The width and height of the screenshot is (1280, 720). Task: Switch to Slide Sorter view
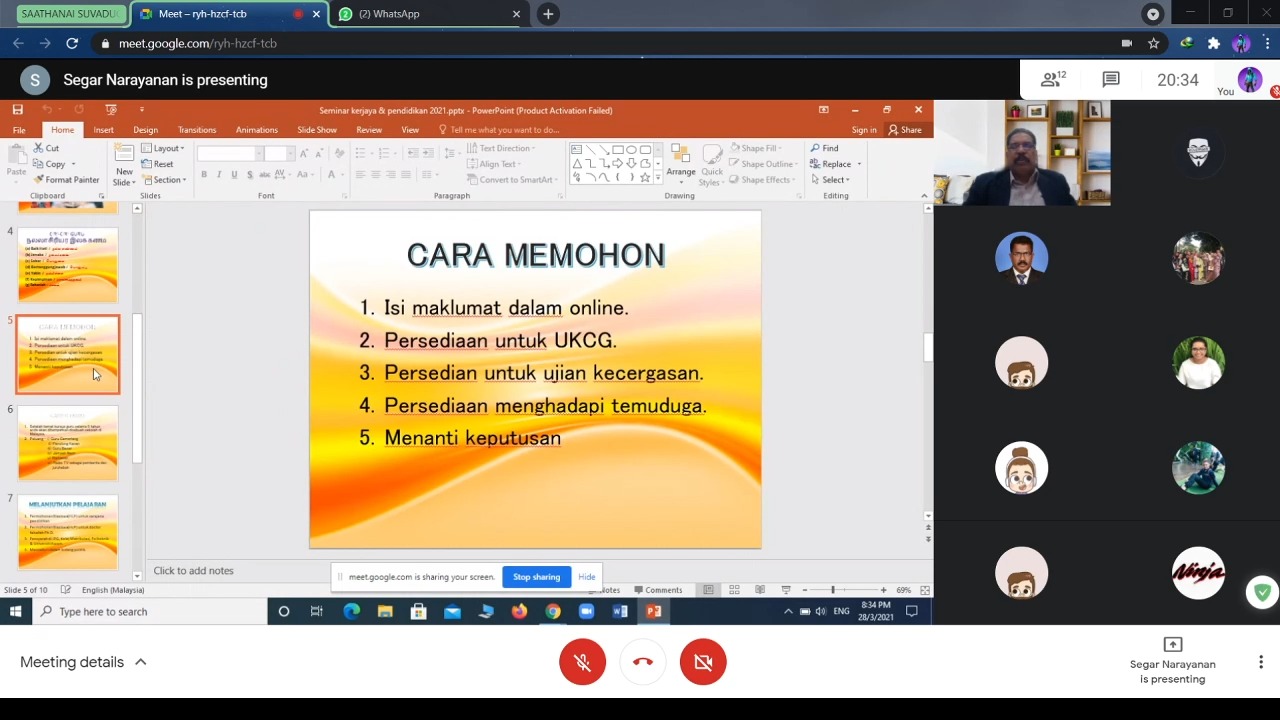pyautogui.click(x=734, y=590)
